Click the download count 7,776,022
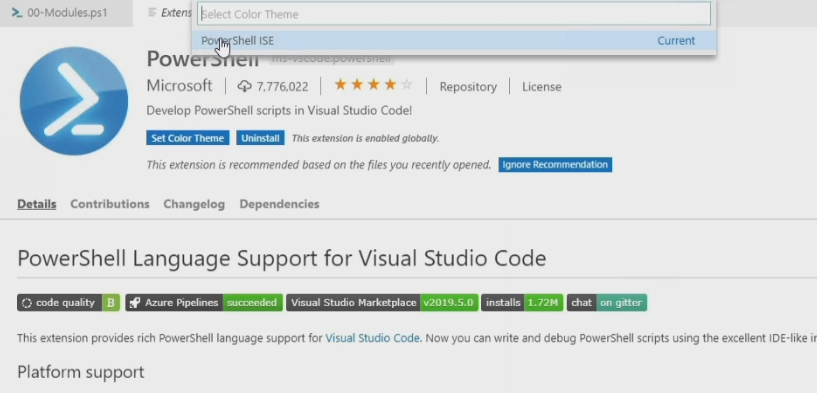Screen dimensions: 817x393 click(282, 87)
